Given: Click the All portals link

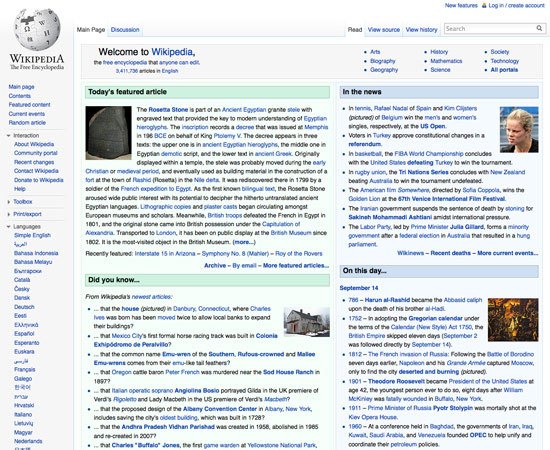Looking at the screenshot, I should click(x=504, y=70).
